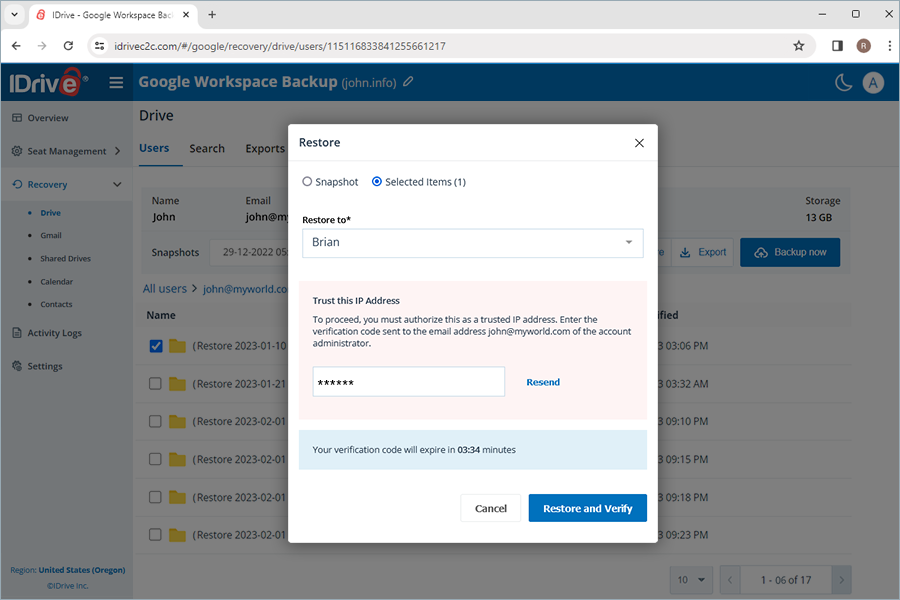Open the browser side panel icon
Screen dimensions: 900x600
click(837, 46)
